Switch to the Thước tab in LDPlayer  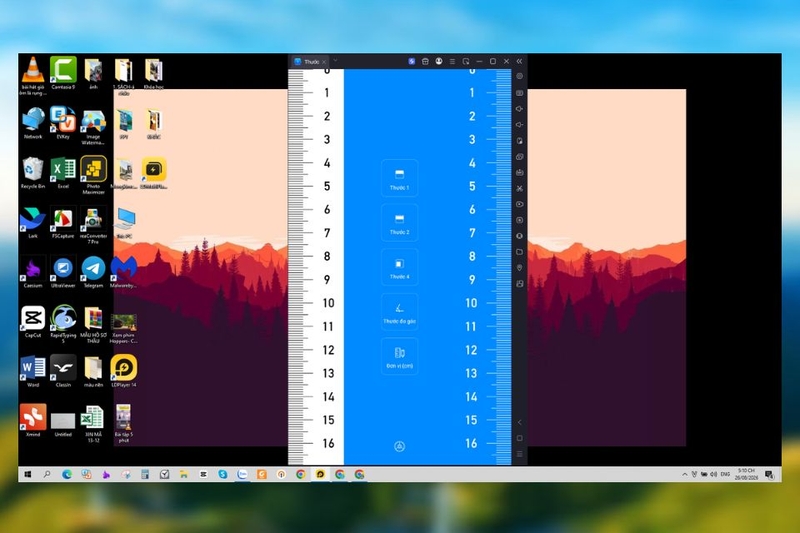point(310,62)
